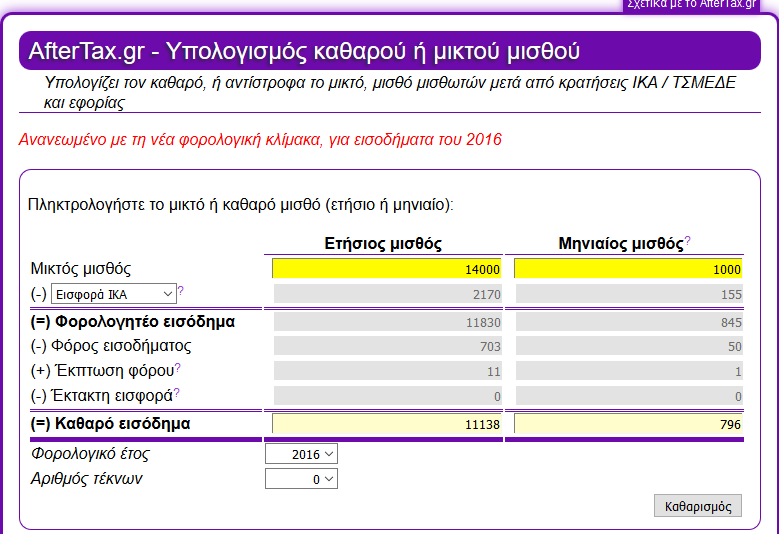Click the monthly net income field showing 796
This screenshot has width=779, height=534.
point(628,424)
